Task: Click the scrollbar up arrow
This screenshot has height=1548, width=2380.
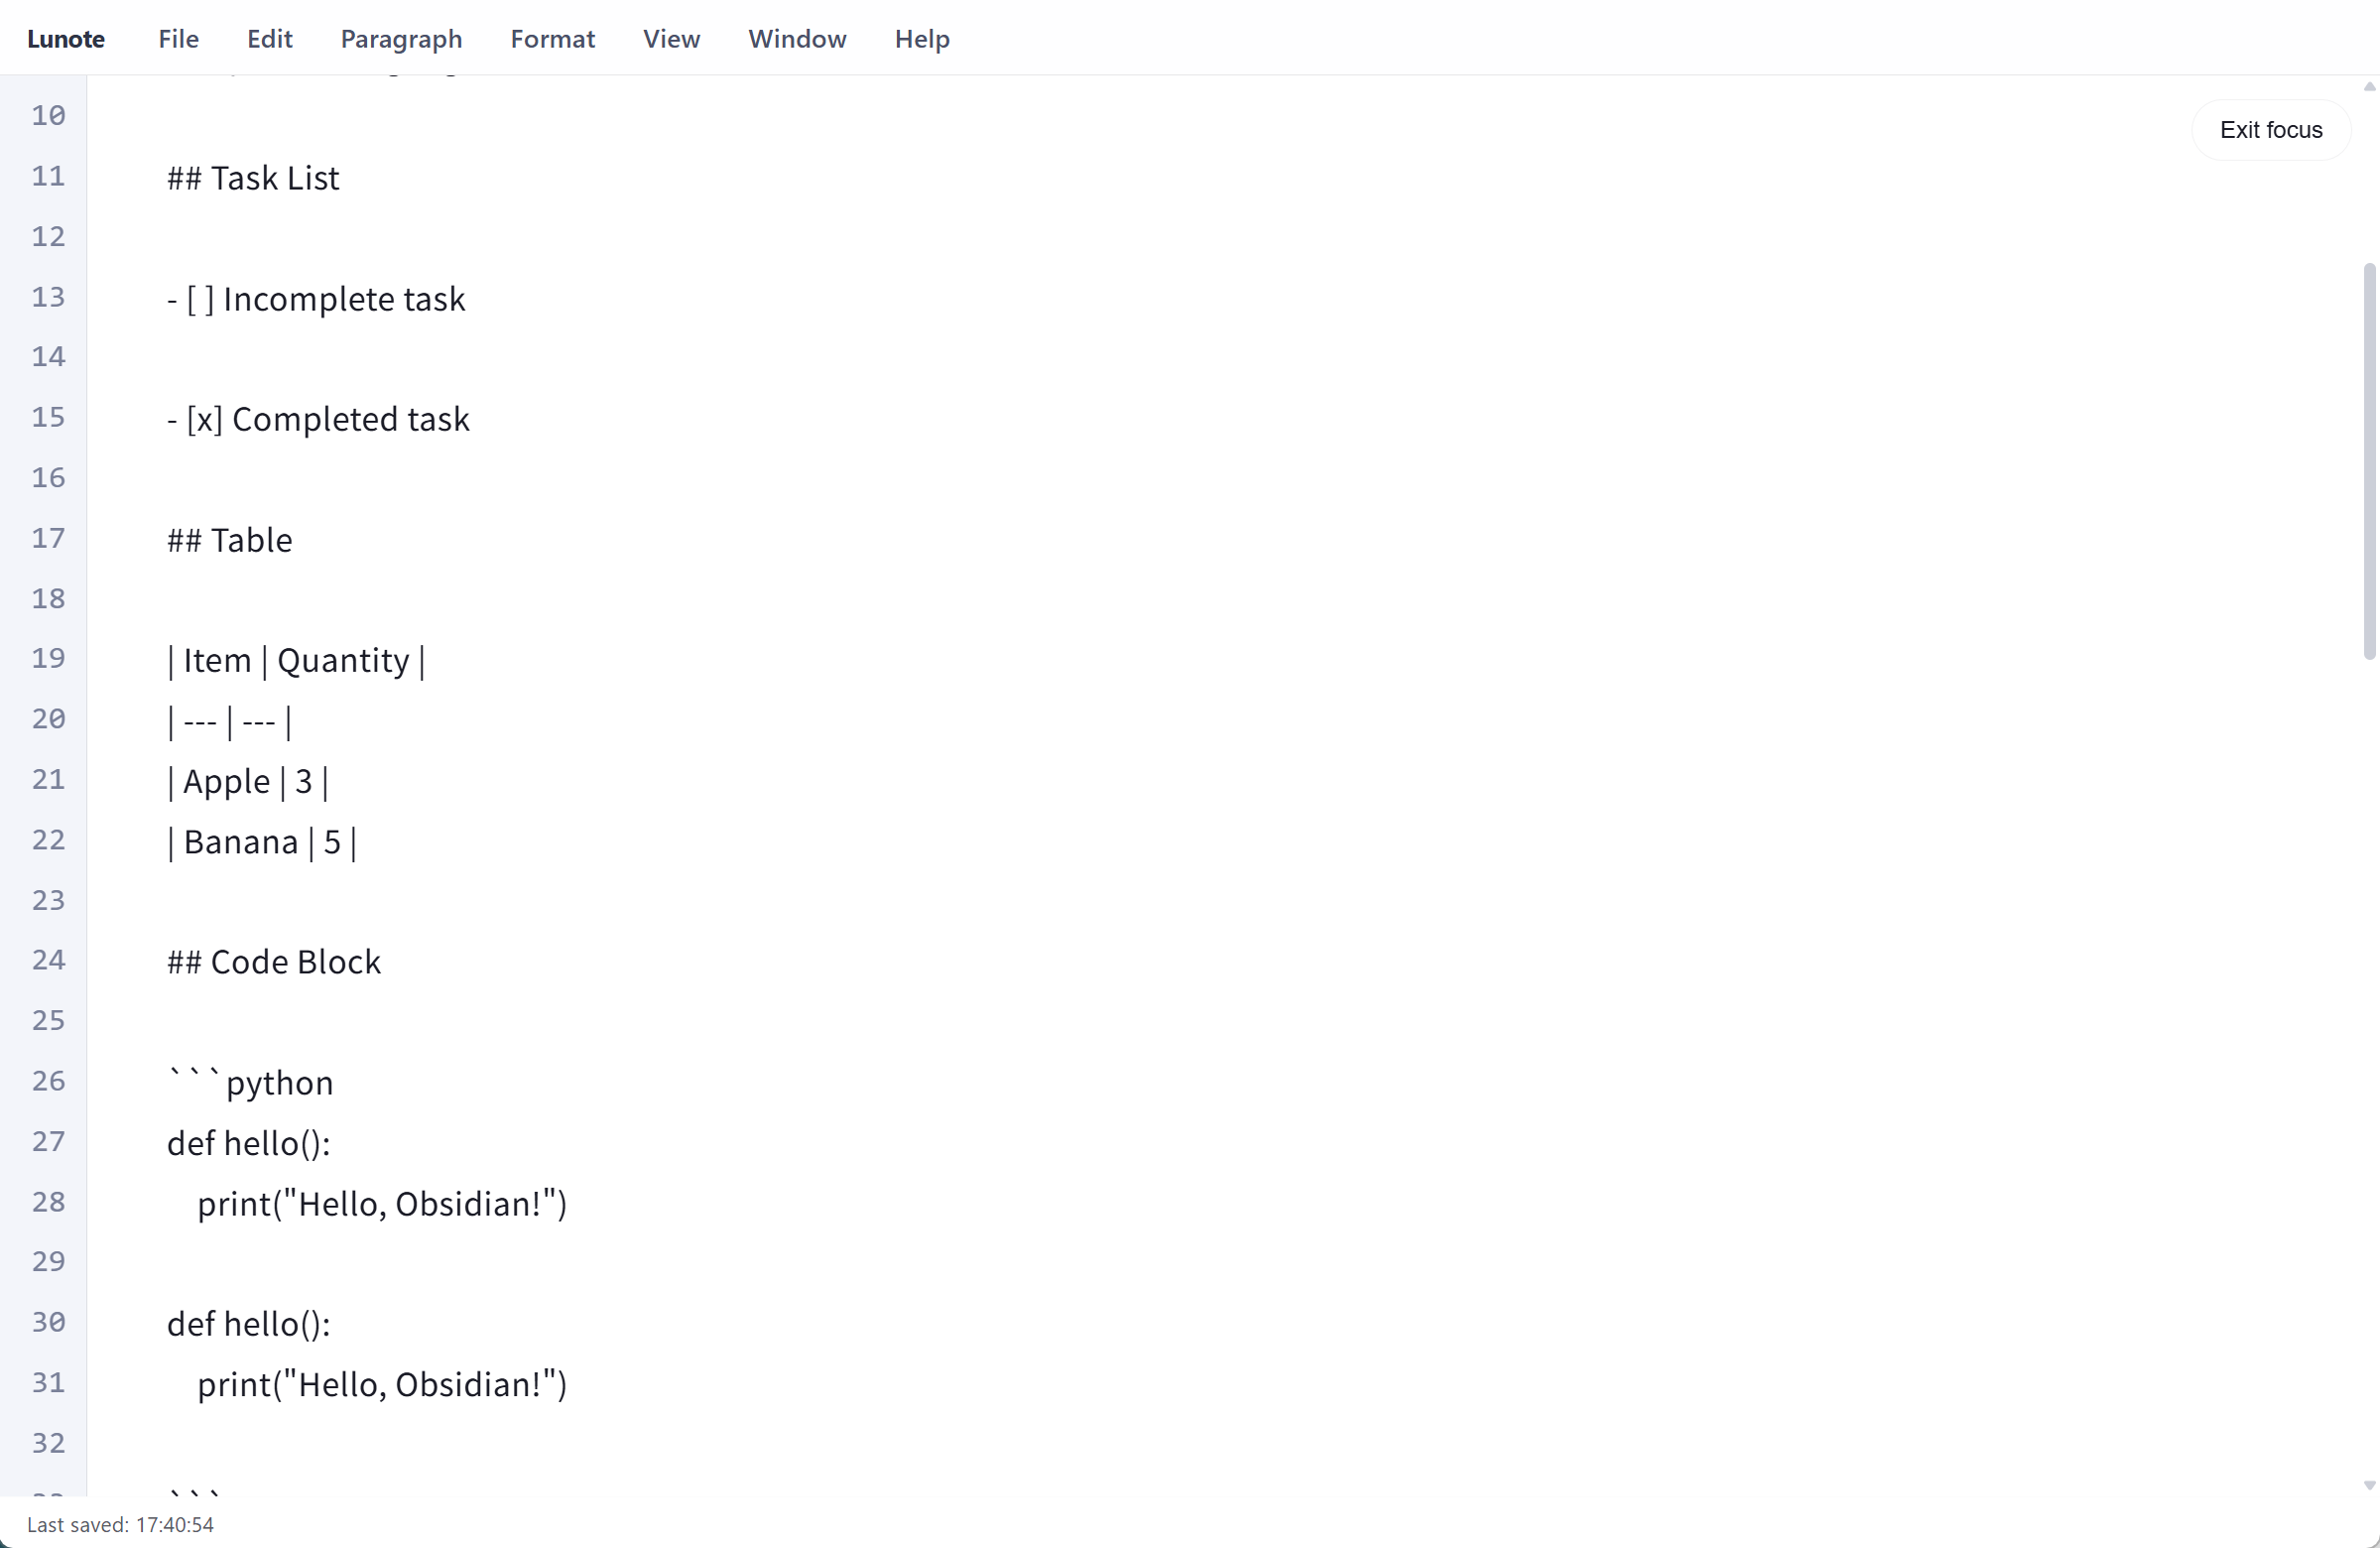Action: tap(2368, 87)
